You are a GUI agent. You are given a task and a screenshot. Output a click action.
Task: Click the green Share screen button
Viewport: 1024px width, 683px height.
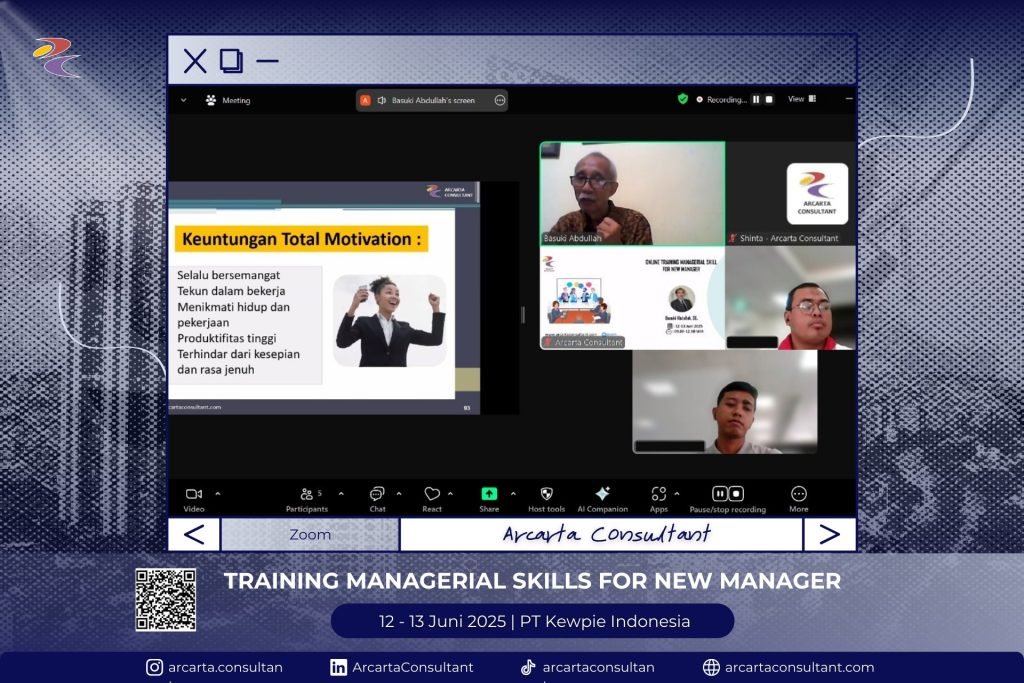pos(489,494)
